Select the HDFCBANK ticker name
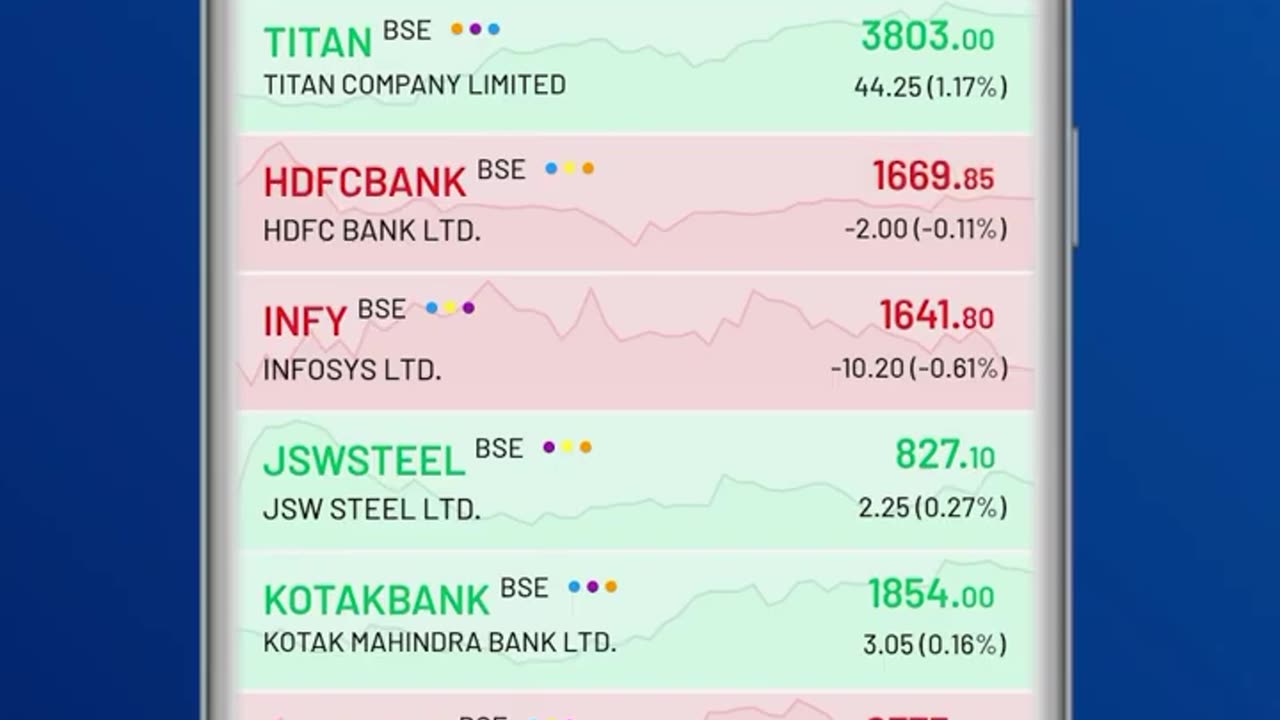This screenshot has height=720, width=1280. coord(364,182)
